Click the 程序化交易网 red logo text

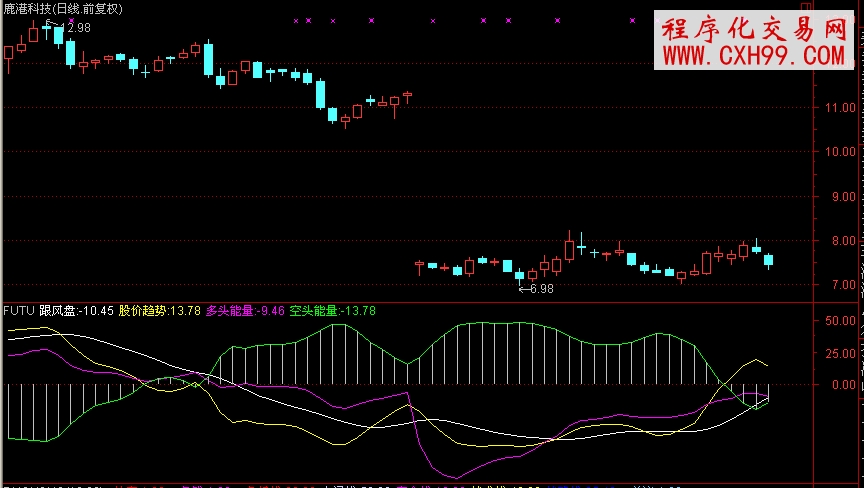click(x=752, y=28)
